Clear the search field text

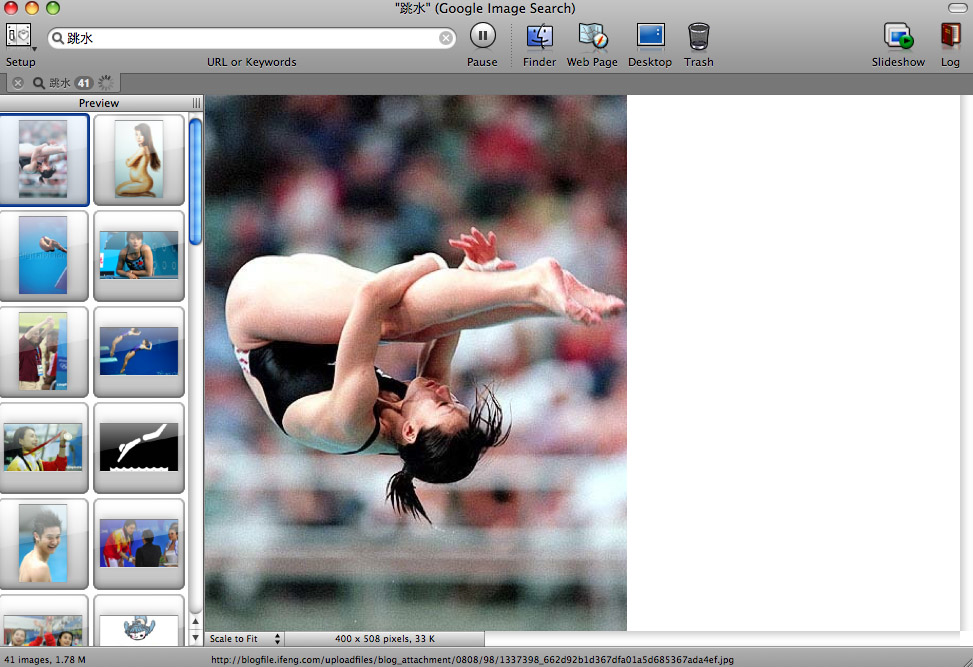(446, 38)
